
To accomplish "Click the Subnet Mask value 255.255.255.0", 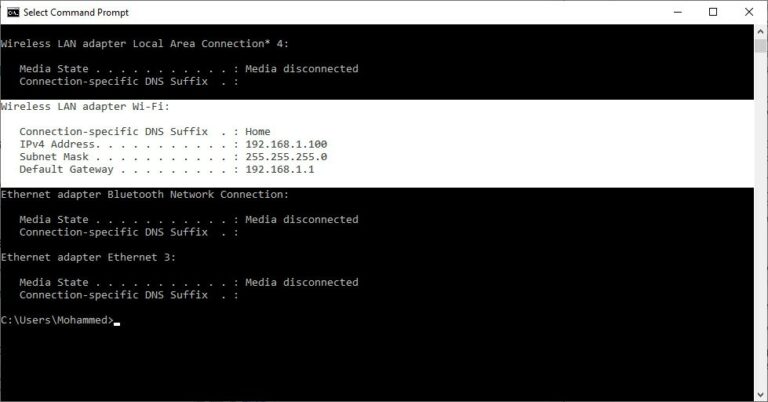I will pos(286,157).
